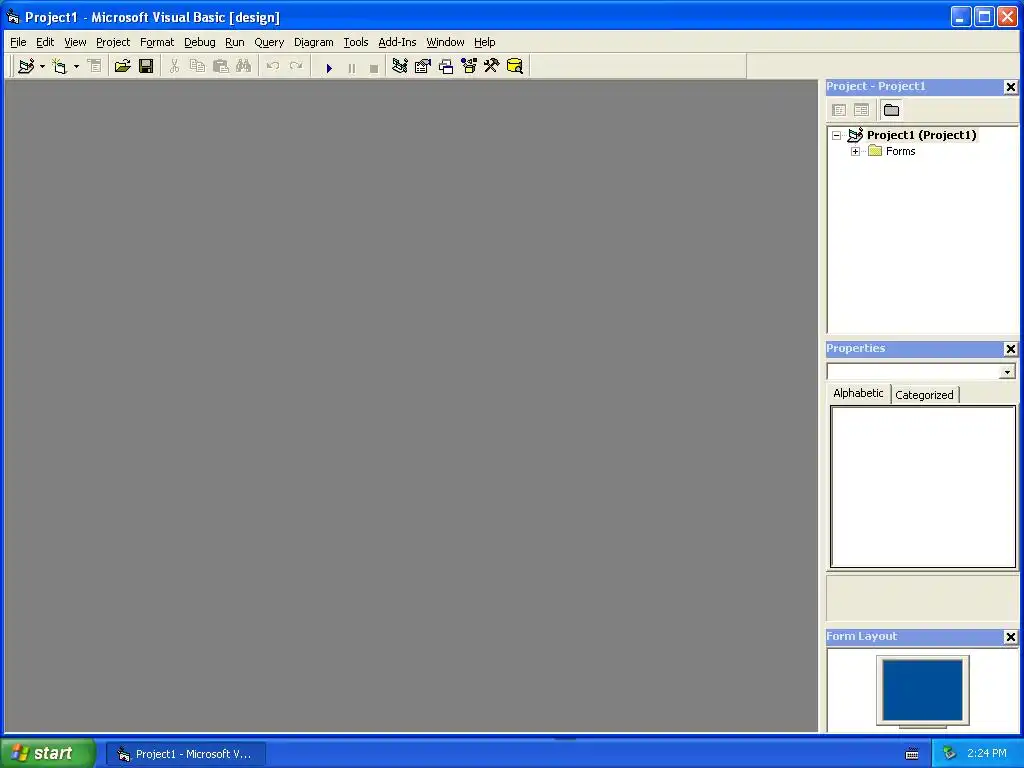The image size is (1024, 768).
Task: Click the keyboard icon in the taskbar
Action: 912,754
